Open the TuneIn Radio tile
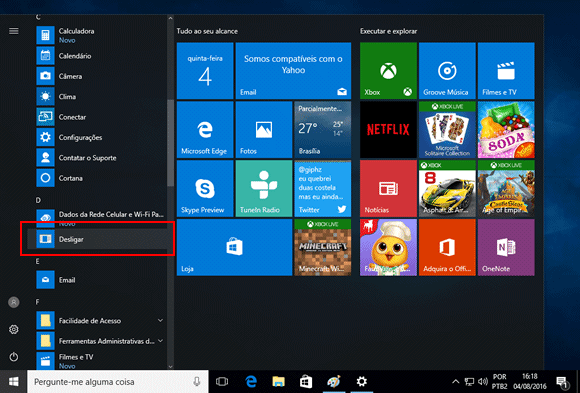The width and height of the screenshot is (580, 393). tap(264, 188)
